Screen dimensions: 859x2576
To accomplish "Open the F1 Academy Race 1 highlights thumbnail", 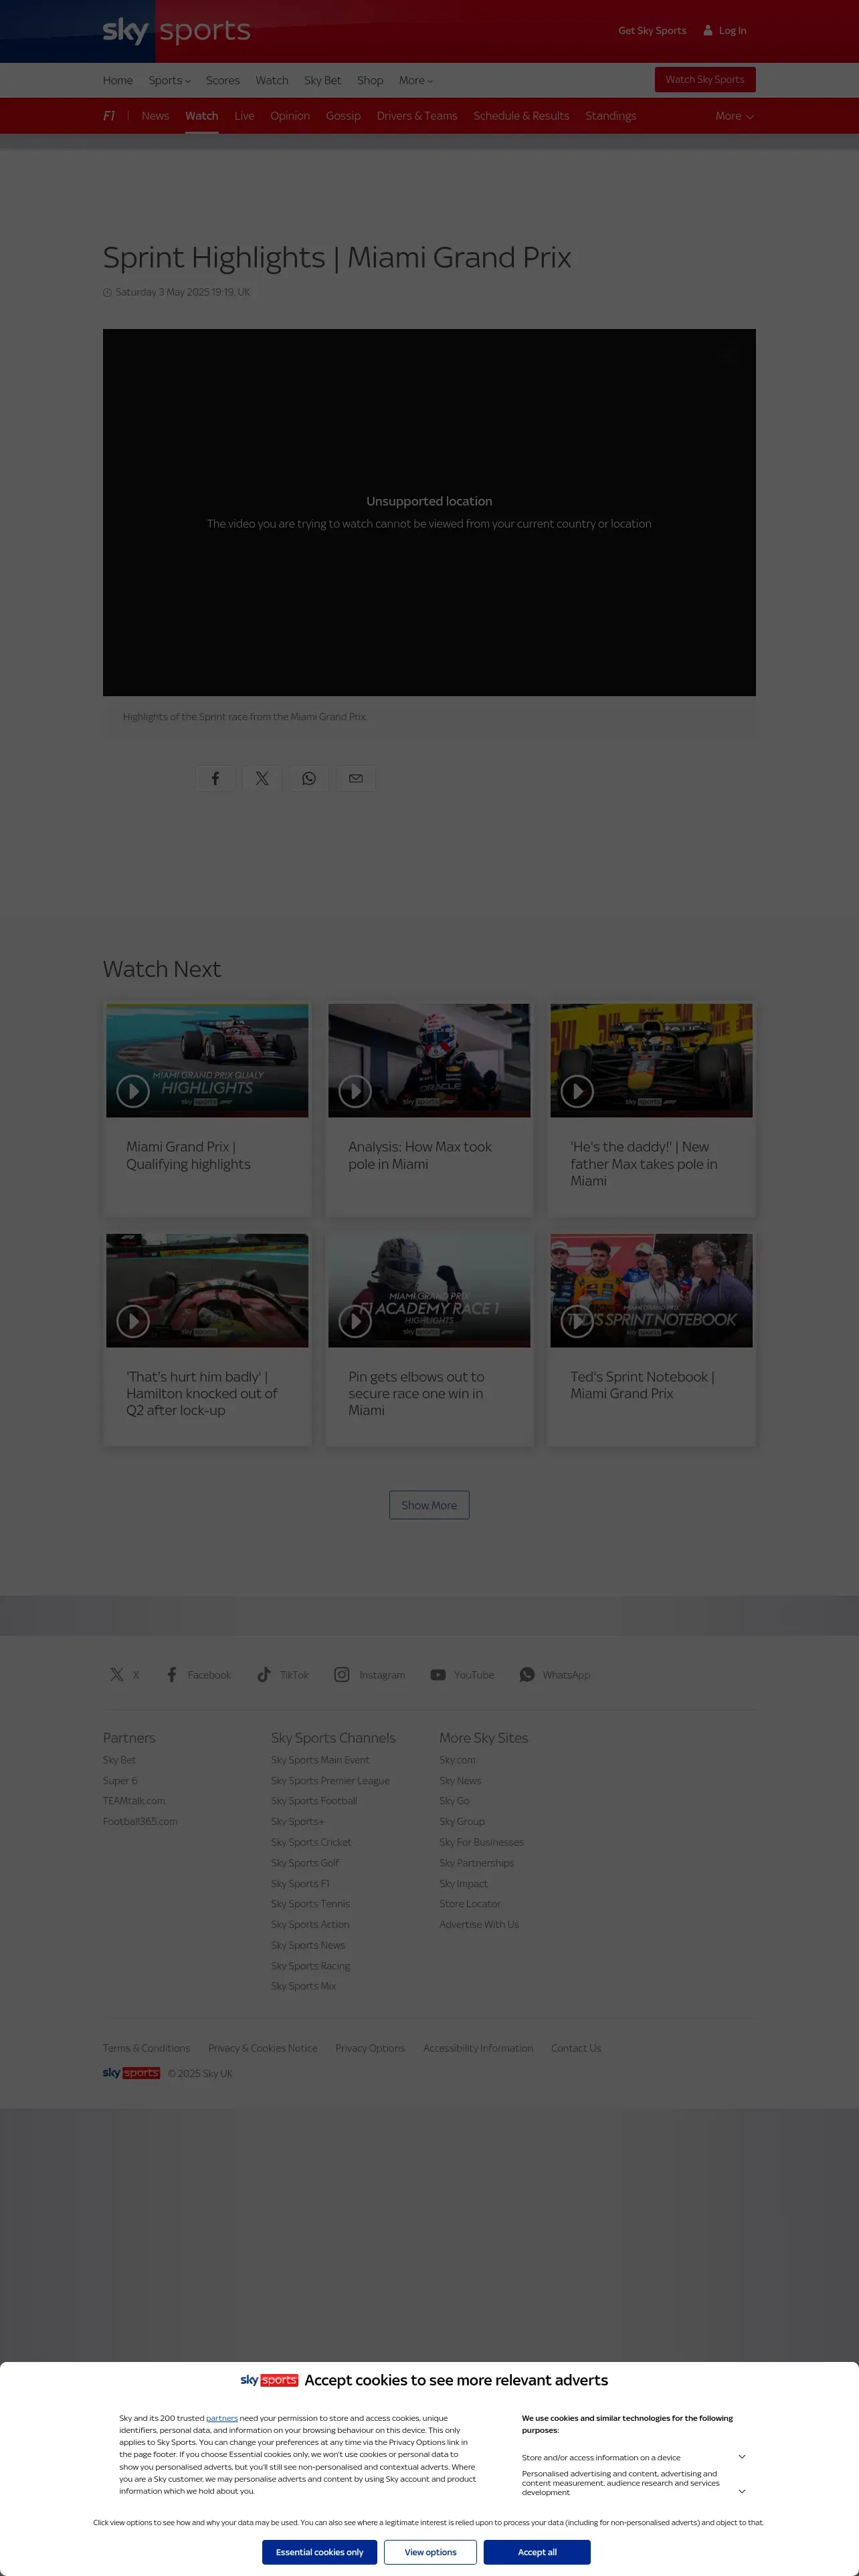I will [x=429, y=1290].
